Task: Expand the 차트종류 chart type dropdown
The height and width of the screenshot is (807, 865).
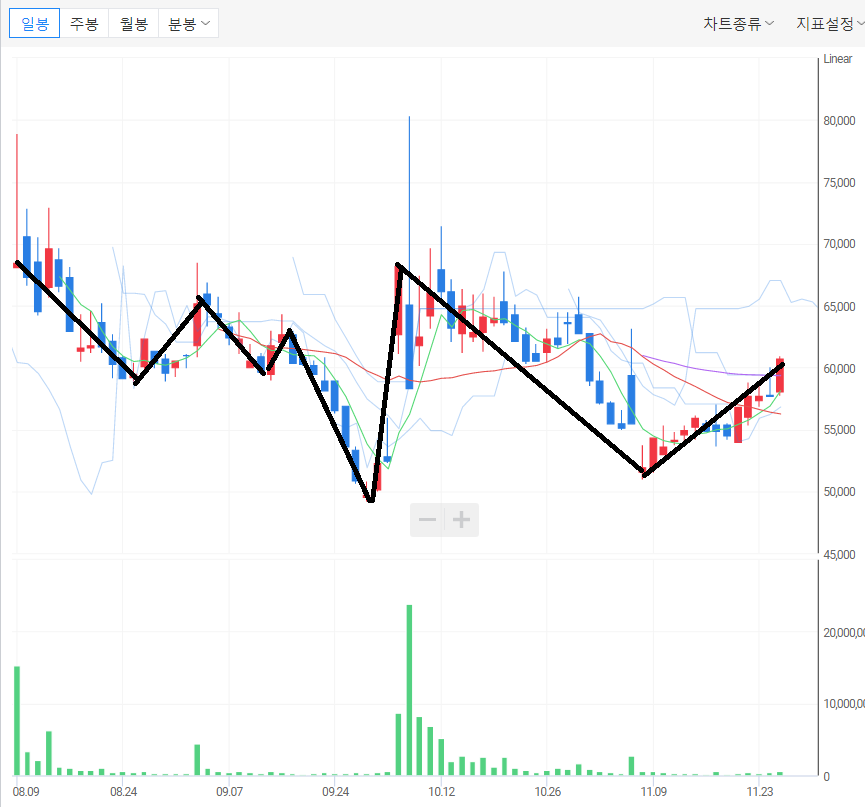Action: click(x=738, y=23)
